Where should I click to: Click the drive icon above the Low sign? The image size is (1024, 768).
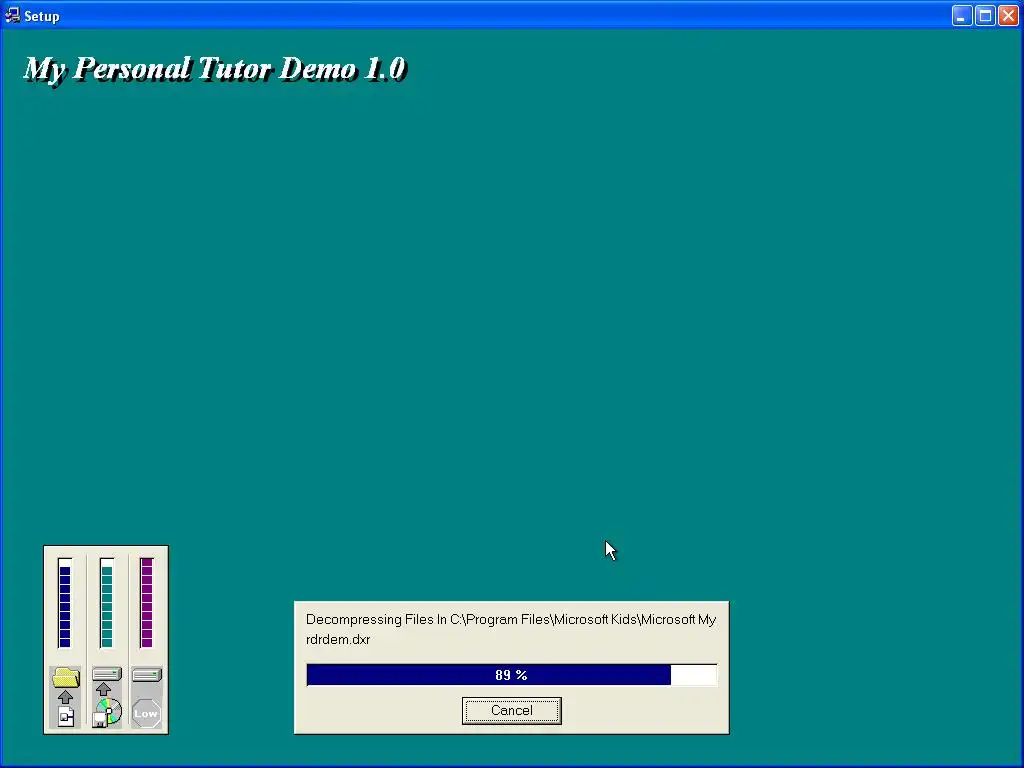[147, 674]
